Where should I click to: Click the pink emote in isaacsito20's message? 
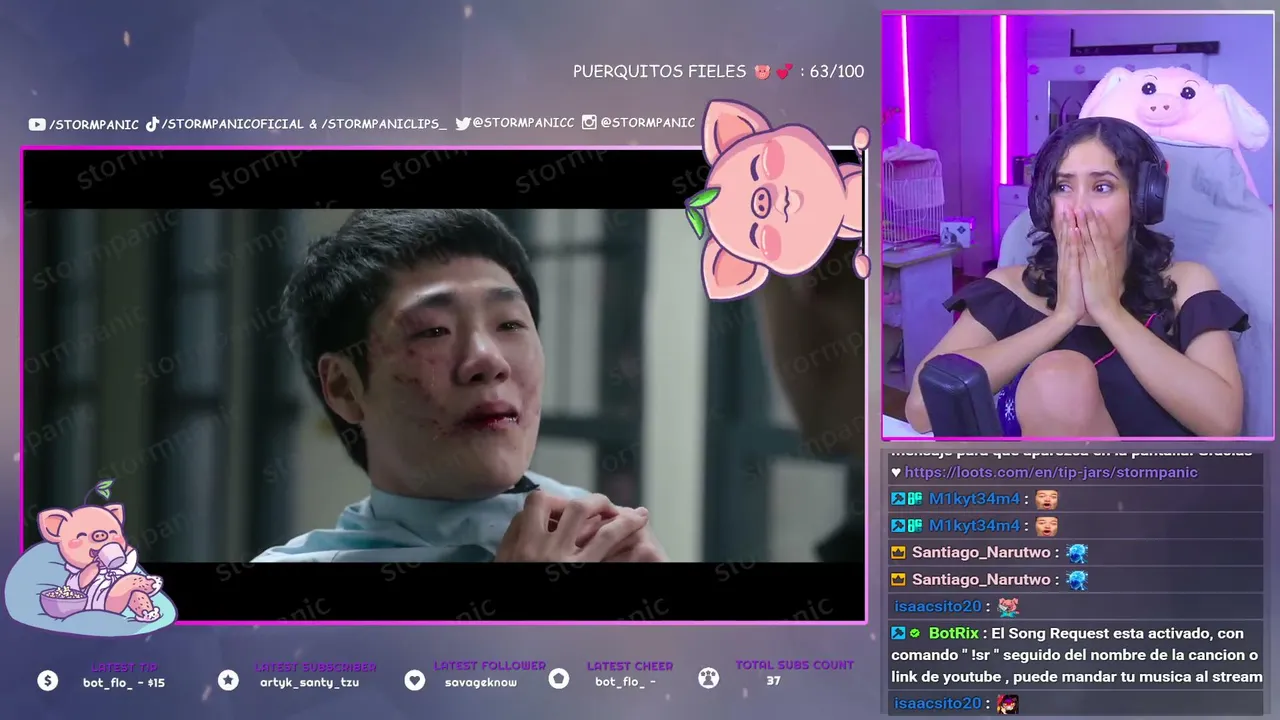pyautogui.click(x=1008, y=606)
